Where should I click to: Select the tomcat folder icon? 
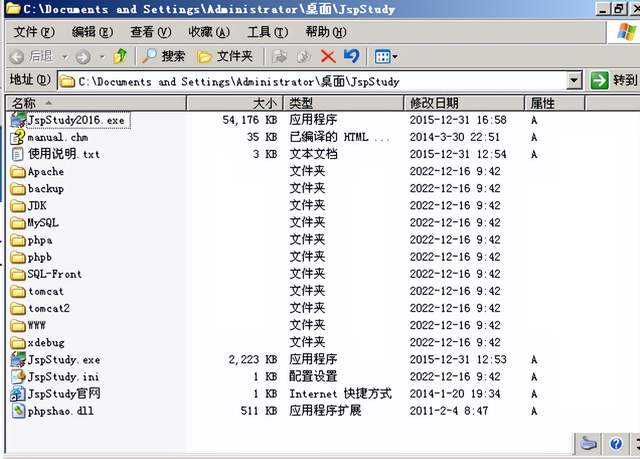pos(18,292)
